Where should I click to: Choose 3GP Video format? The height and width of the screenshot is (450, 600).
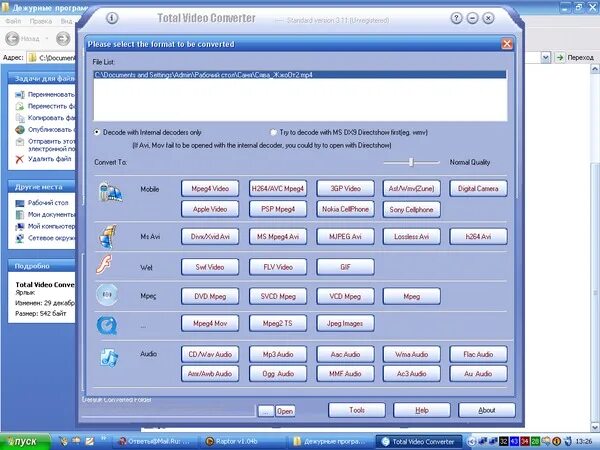coord(345,189)
